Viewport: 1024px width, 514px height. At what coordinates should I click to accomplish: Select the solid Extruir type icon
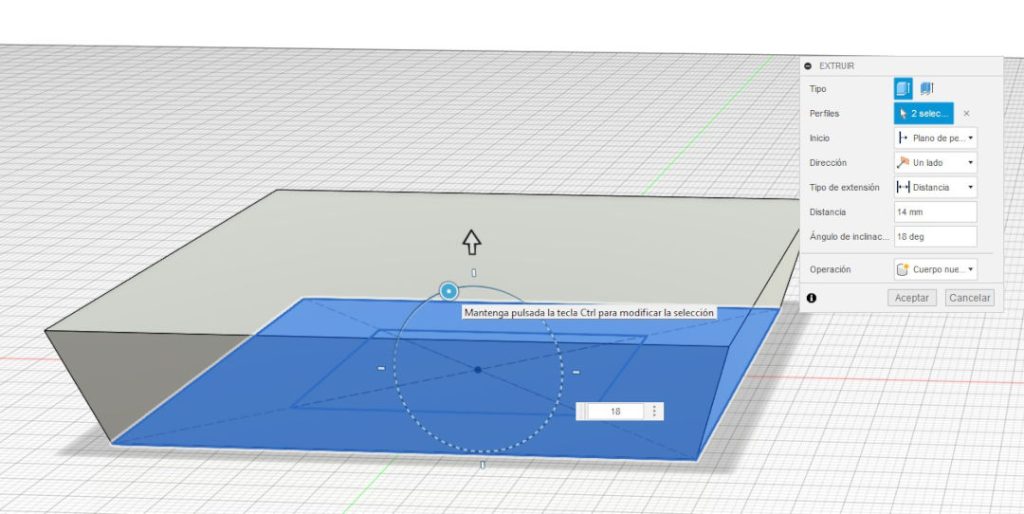coord(903,89)
